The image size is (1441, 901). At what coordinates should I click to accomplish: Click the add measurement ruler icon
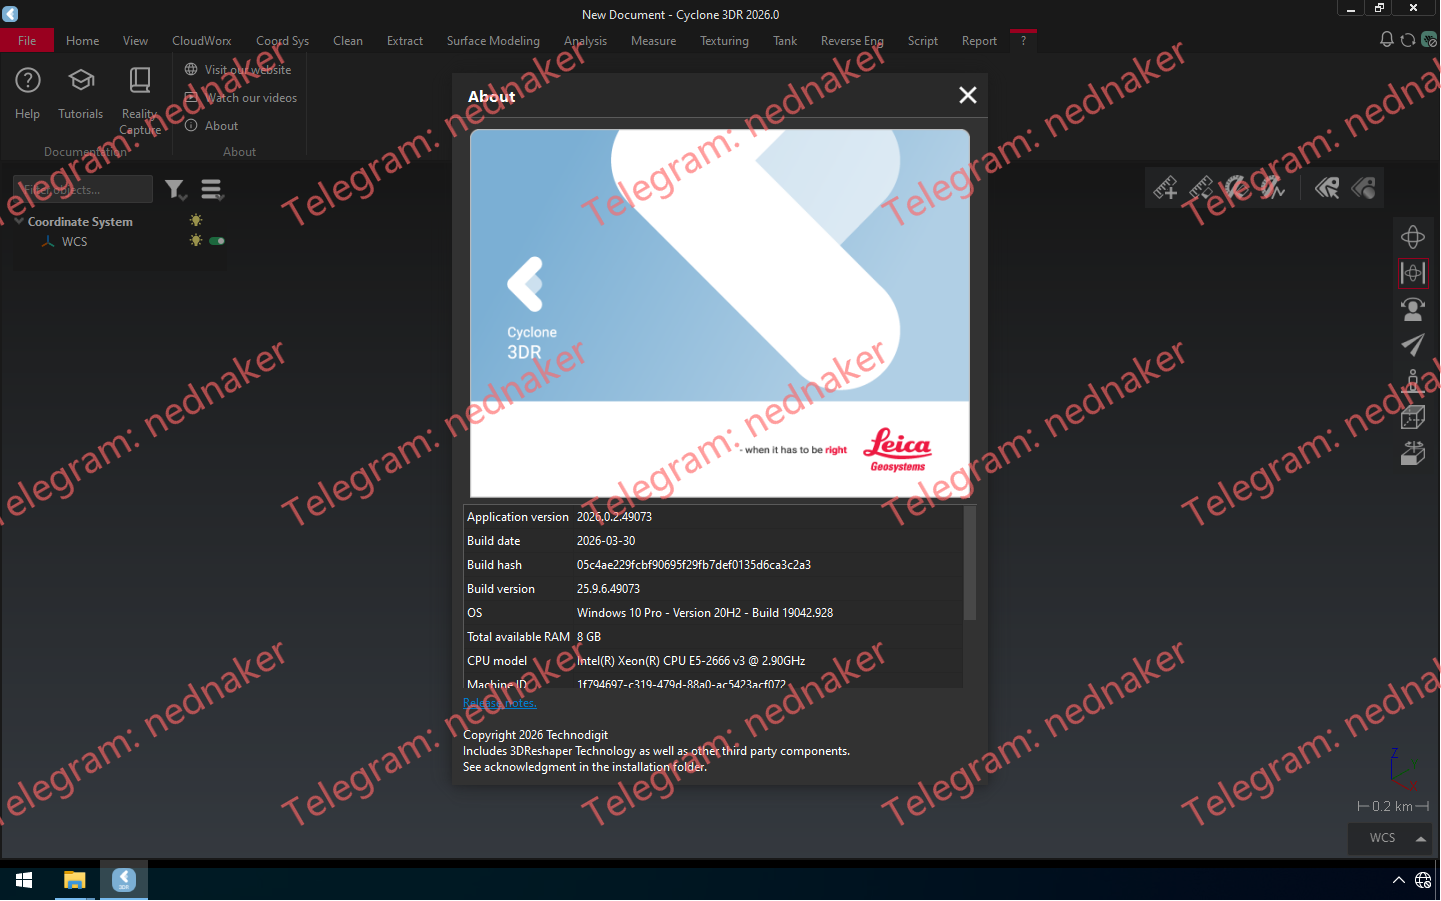coord(1165,187)
